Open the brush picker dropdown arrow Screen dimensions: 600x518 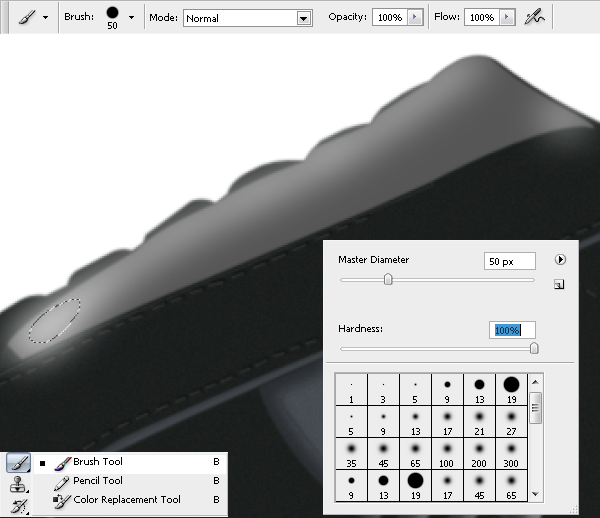click(131, 17)
